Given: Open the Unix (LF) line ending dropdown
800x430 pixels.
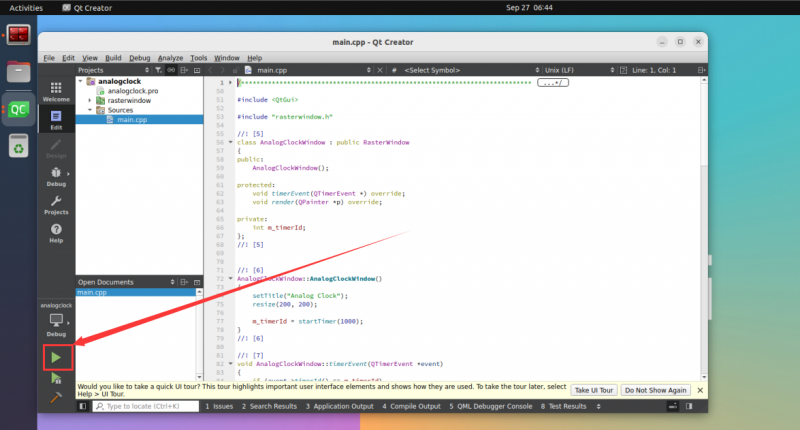Looking at the screenshot, I should click(580, 70).
